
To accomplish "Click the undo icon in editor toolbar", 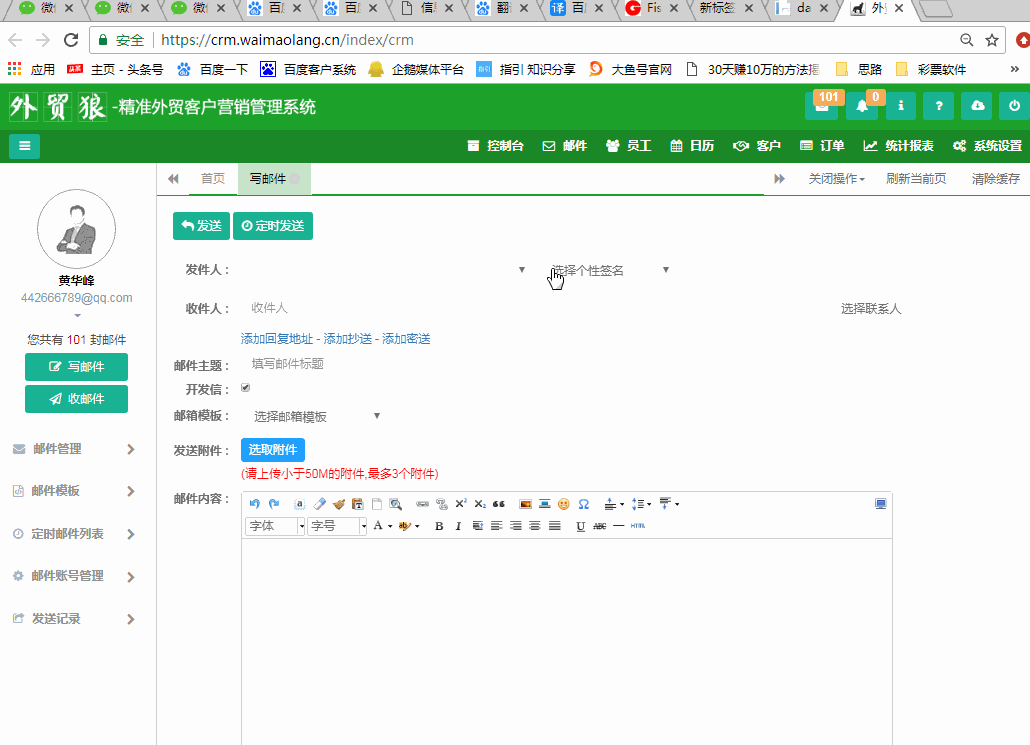I will click(254, 504).
